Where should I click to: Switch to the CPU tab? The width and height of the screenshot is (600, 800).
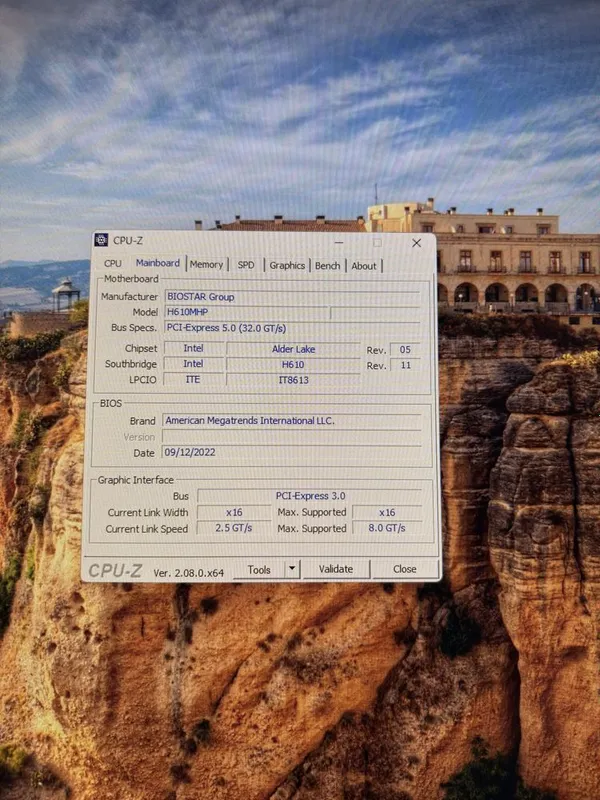[113, 263]
